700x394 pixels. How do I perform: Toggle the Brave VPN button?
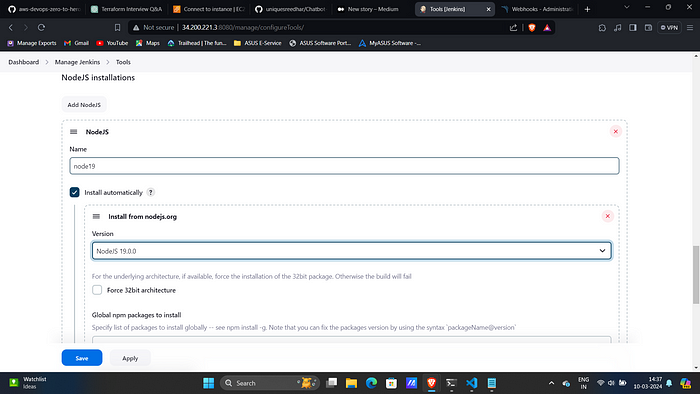(669, 28)
